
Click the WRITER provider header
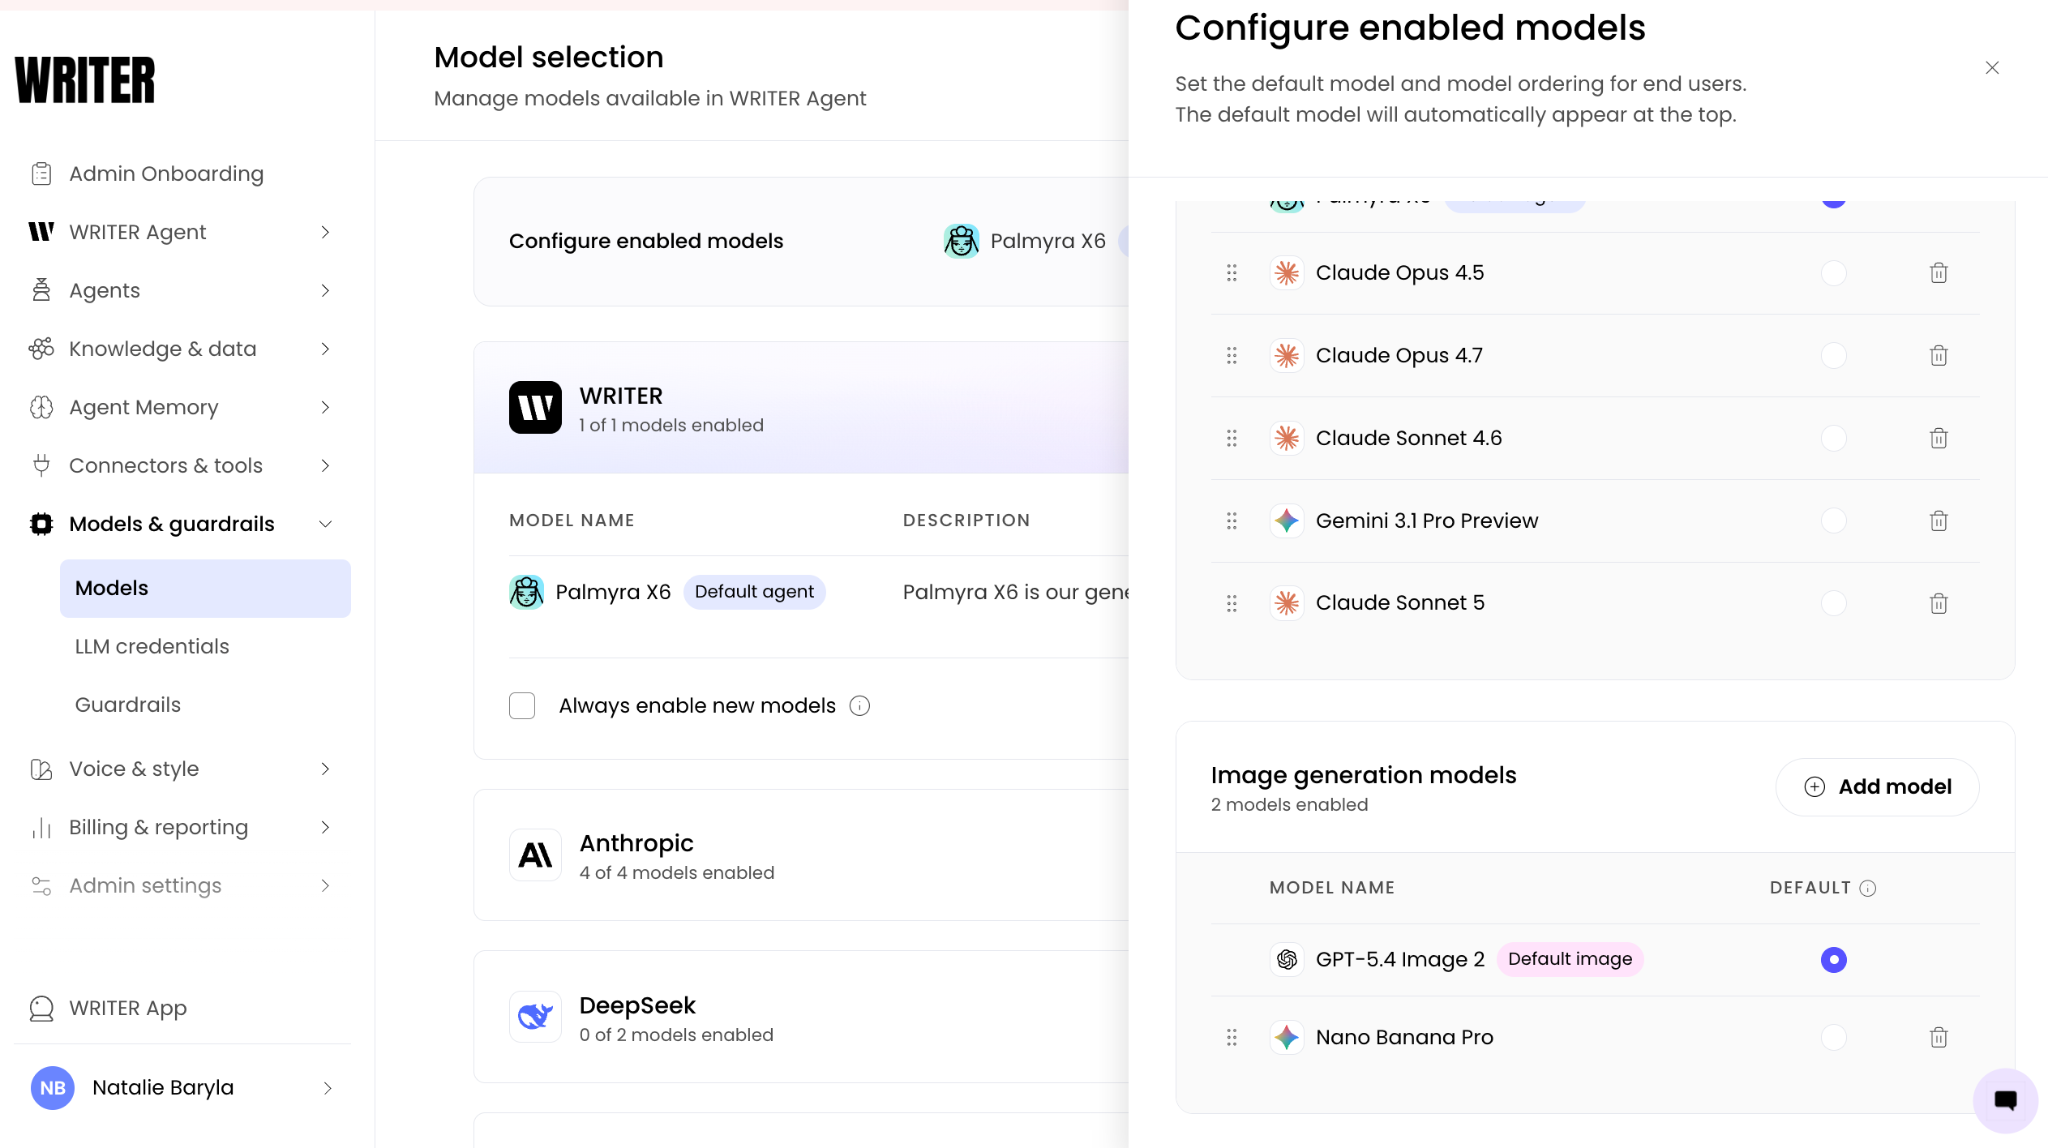click(x=801, y=407)
